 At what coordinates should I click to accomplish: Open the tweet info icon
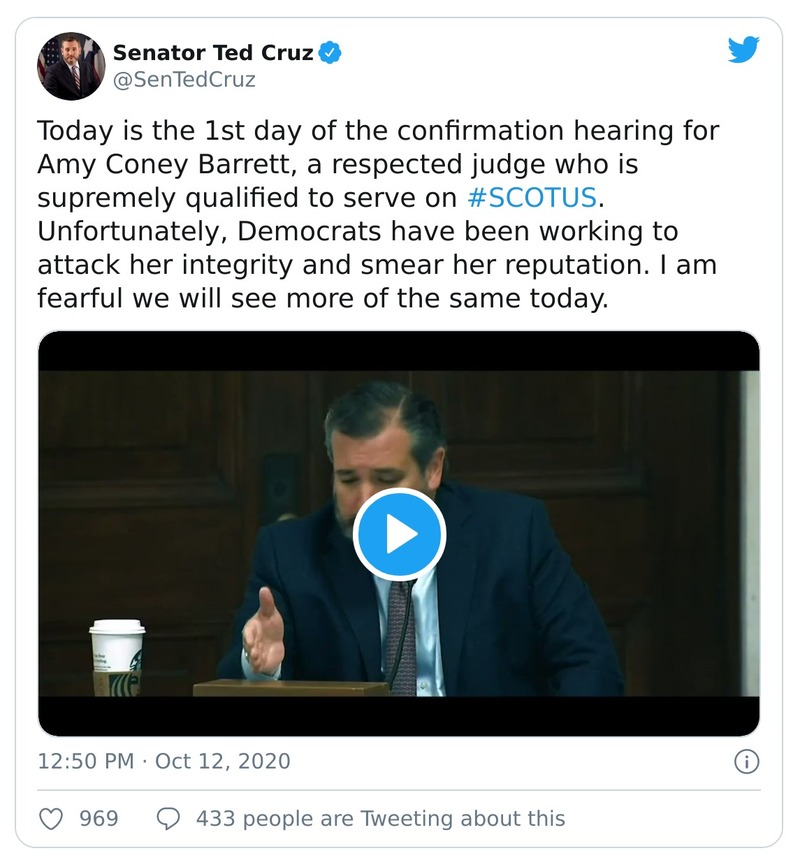(x=746, y=762)
